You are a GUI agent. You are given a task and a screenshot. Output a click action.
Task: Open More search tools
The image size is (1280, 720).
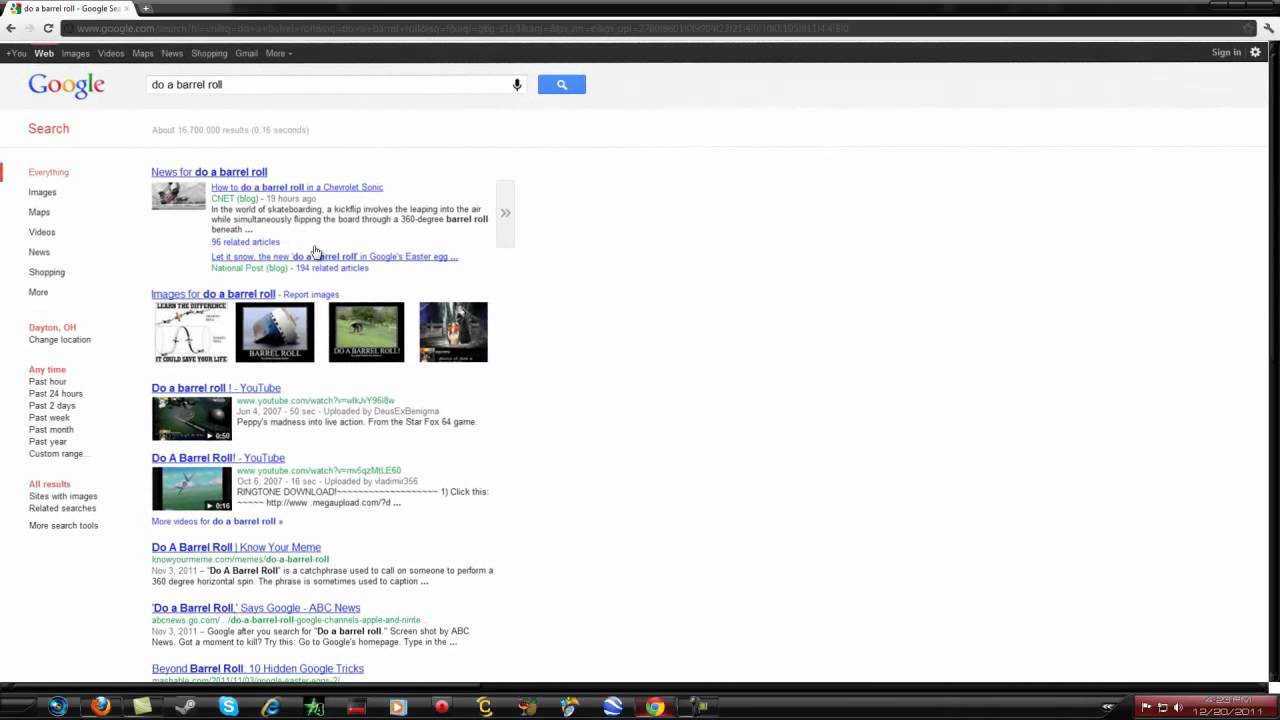63,526
